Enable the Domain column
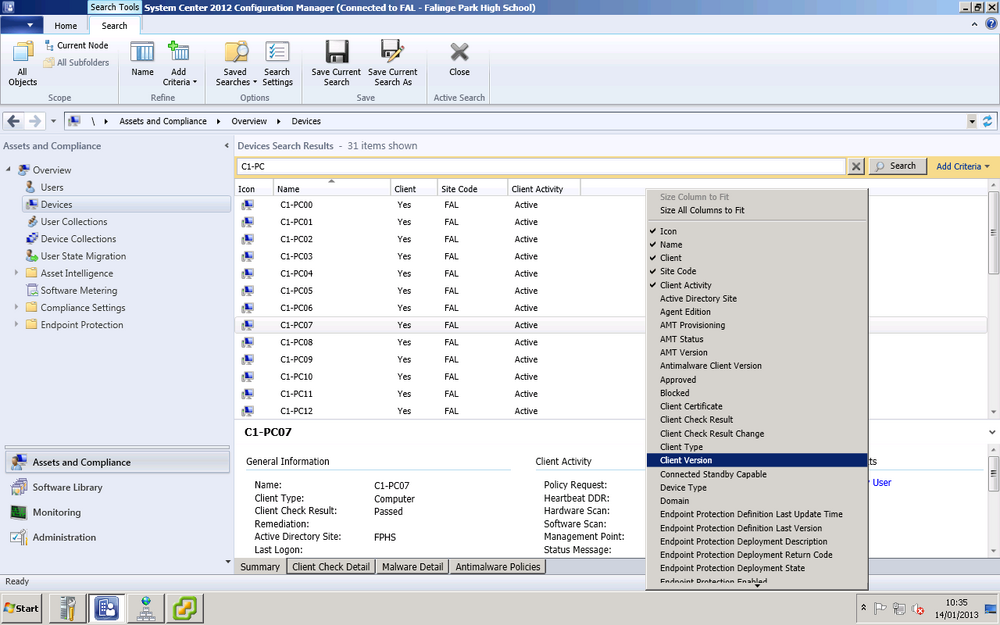 [756, 501]
